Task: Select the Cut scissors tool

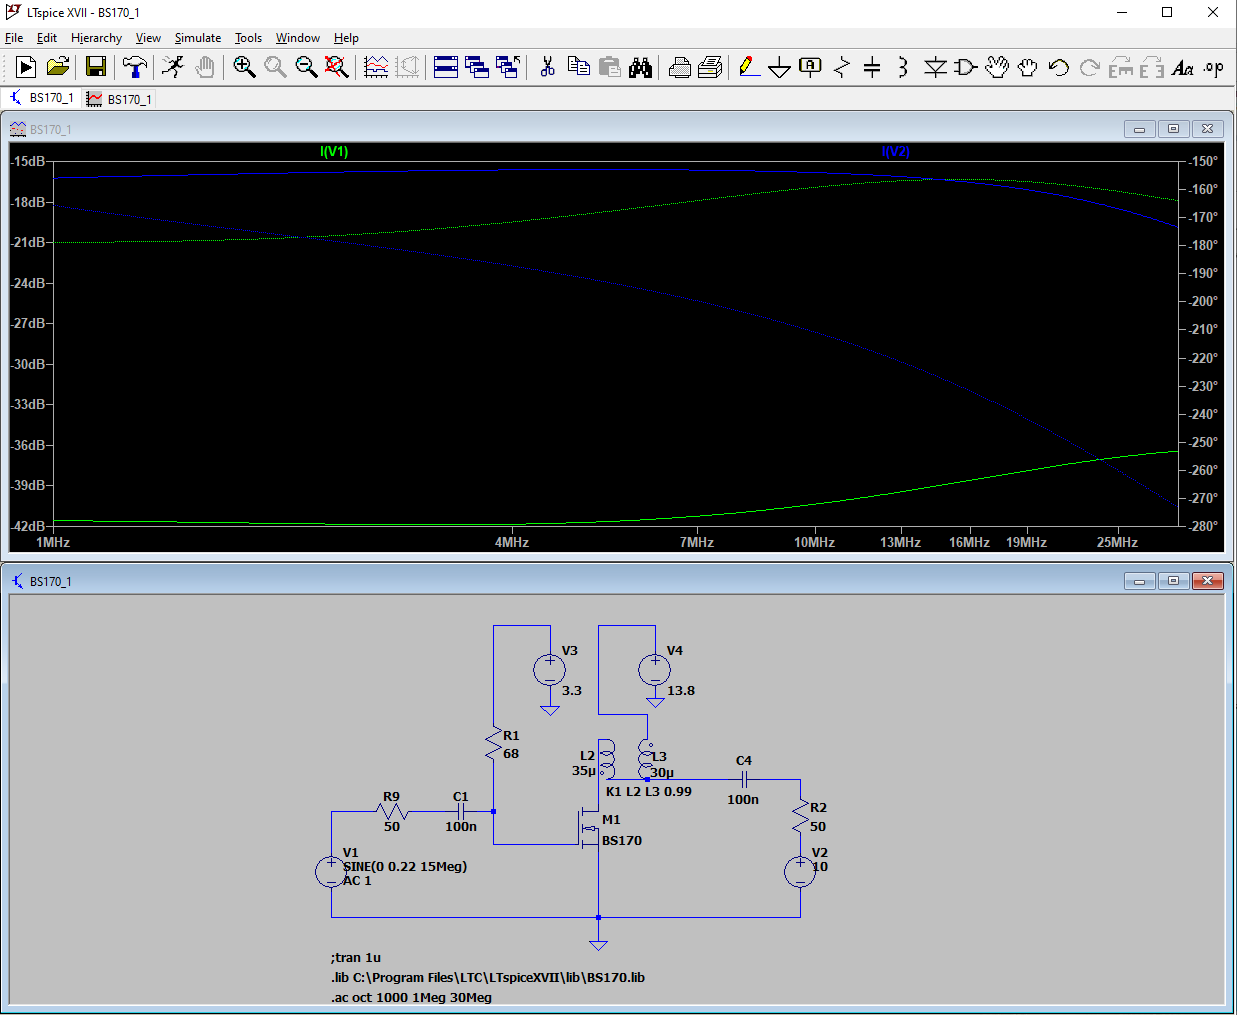Action: (547, 67)
